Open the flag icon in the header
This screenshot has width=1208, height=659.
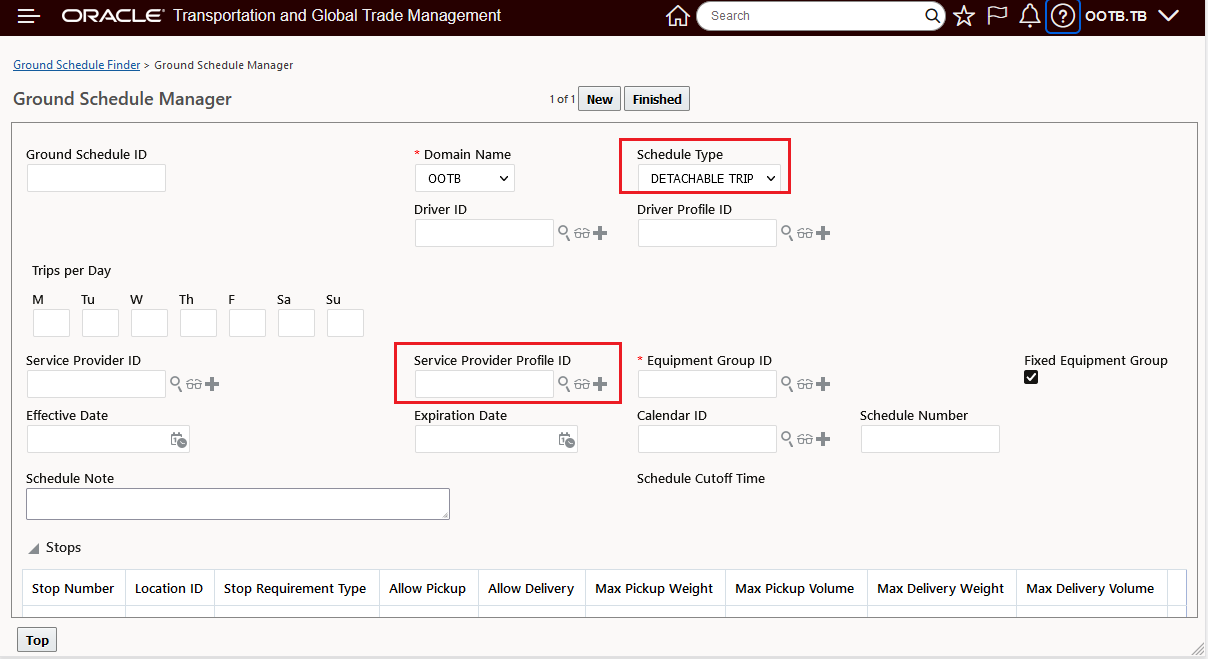tap(997, 16)
